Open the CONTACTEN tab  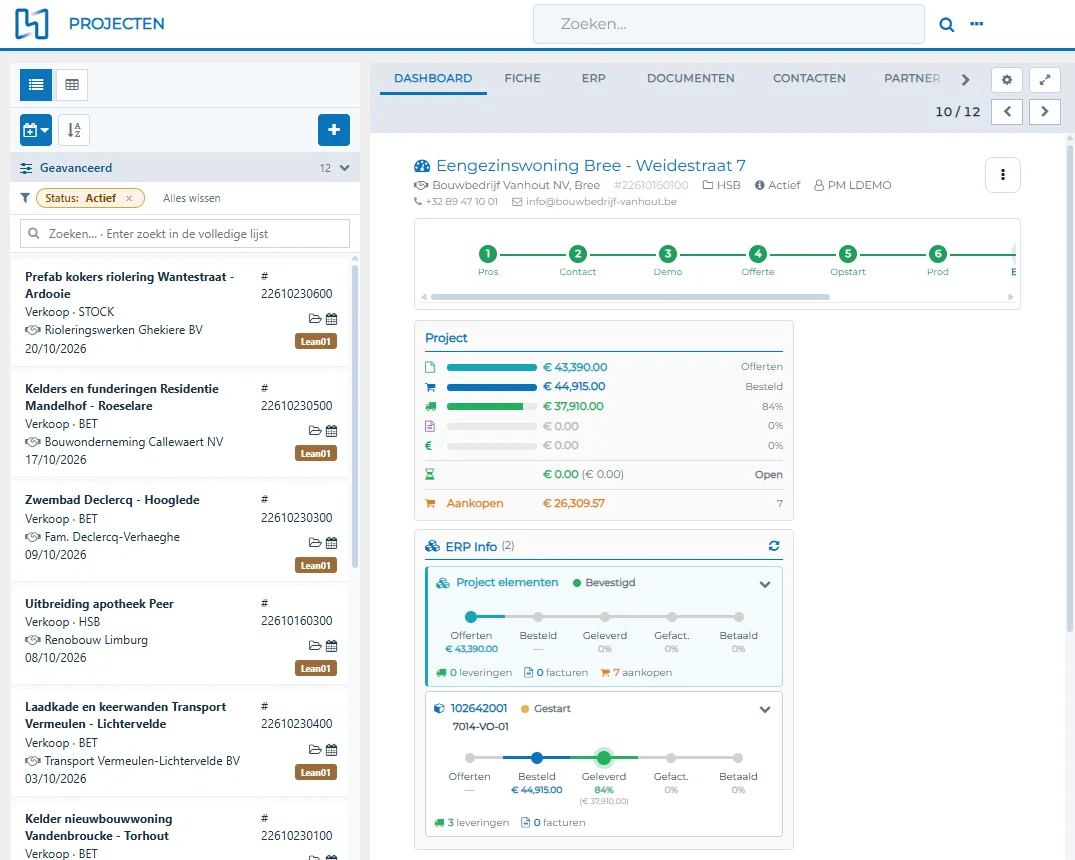pos(809,78)
